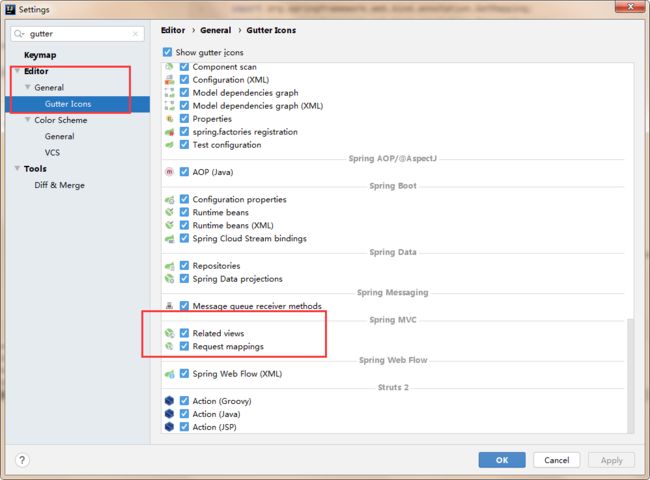Collapse the General node arrow under Editor
650x480 pixels.
point(27,87)
